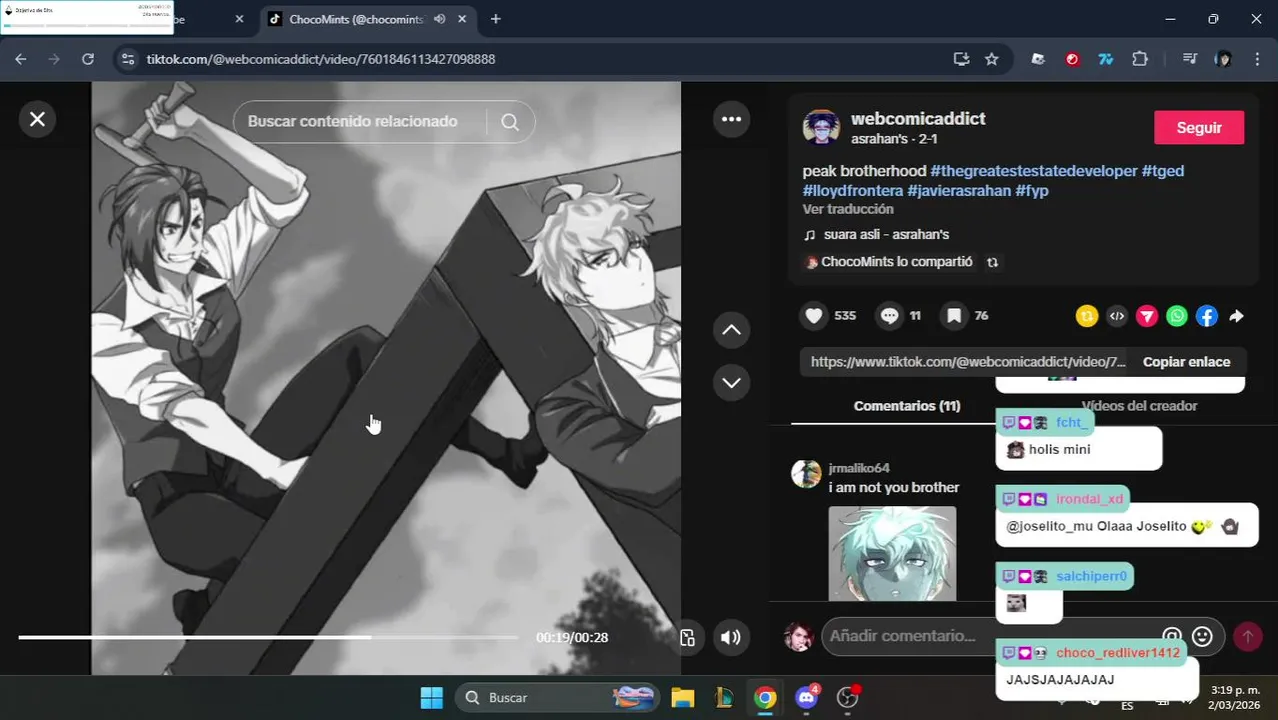
Task: Send to friends with pink paper plane icon
Action: click(1147, 316)
